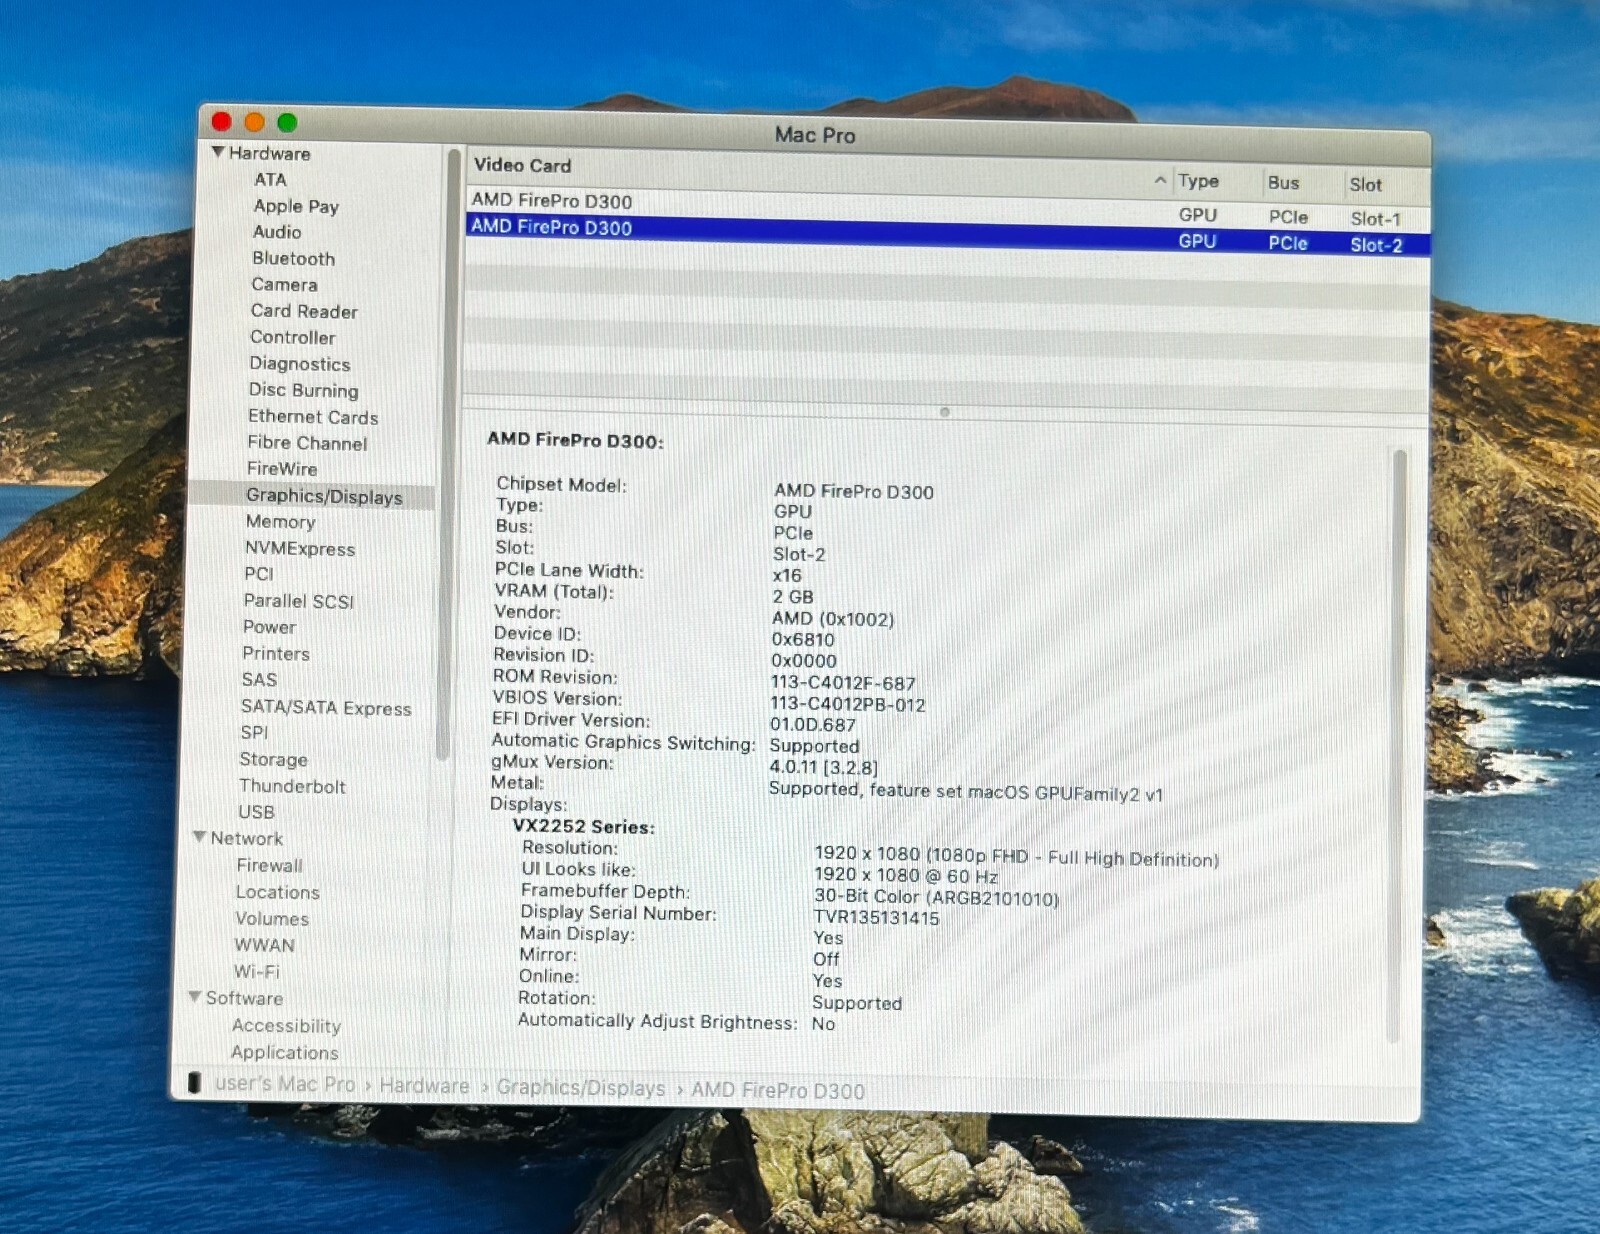
Task: Select Fibre Channel entry
Action: 307,443
